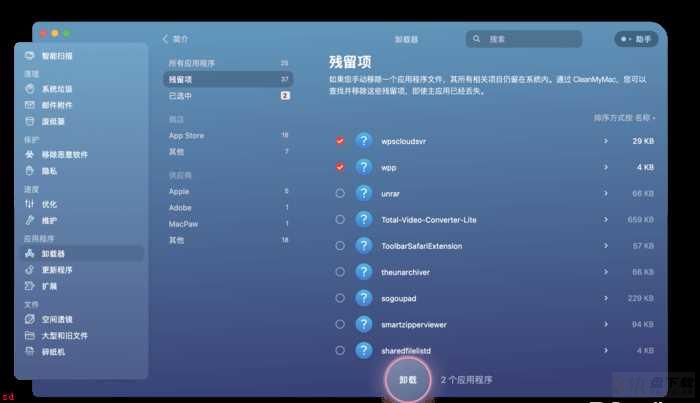The height and width of the screenshot is (403, 700).
Task: Filter by Apple vendor
Action: pyautogui.click(x=228, y=191)
